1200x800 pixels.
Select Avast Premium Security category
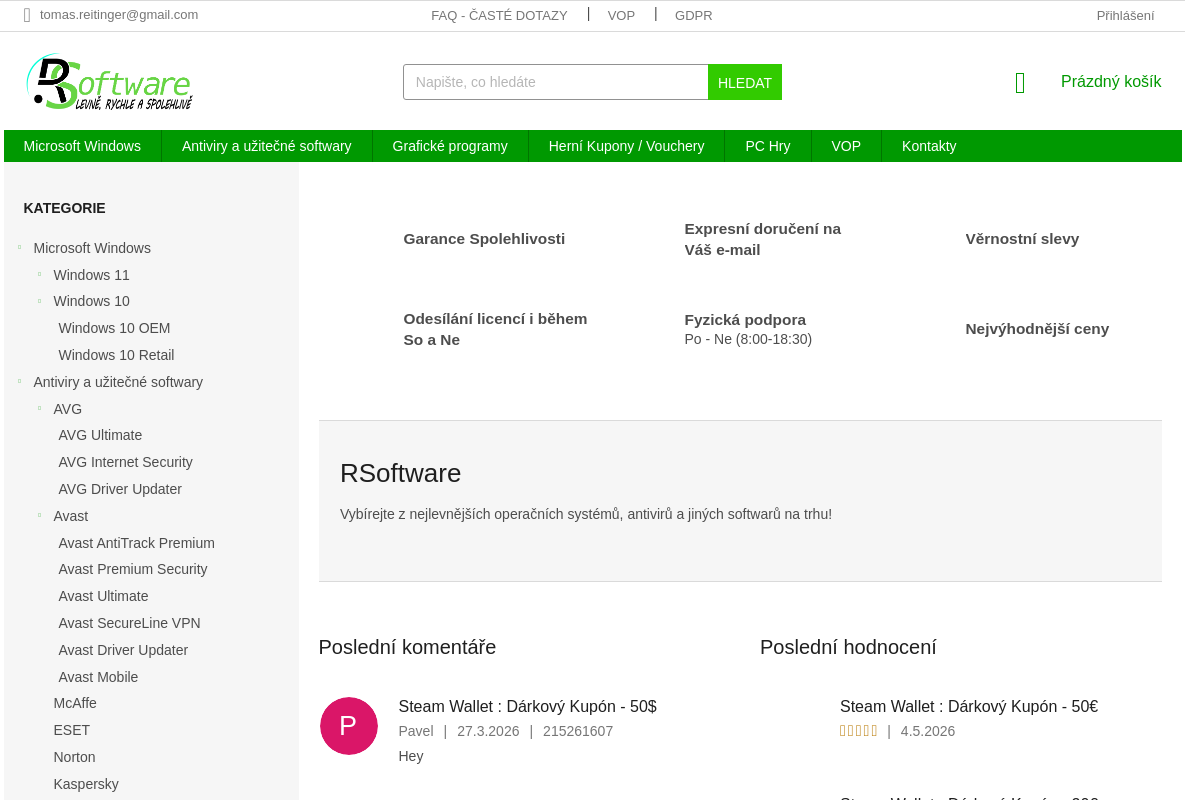click(x=133, y=569)
